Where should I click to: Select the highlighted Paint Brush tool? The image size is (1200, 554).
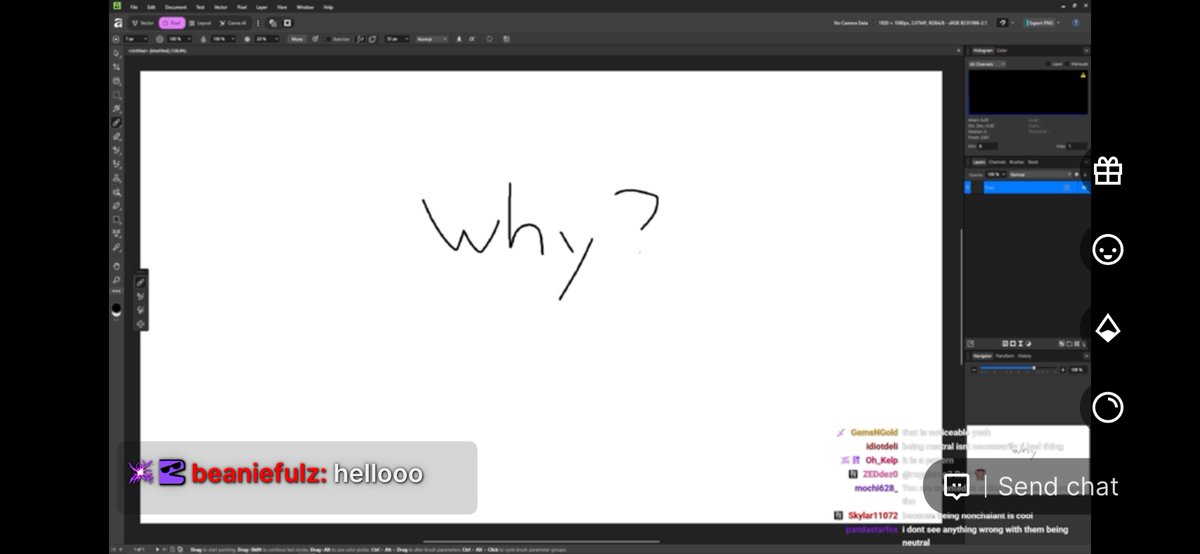(117, 123)
